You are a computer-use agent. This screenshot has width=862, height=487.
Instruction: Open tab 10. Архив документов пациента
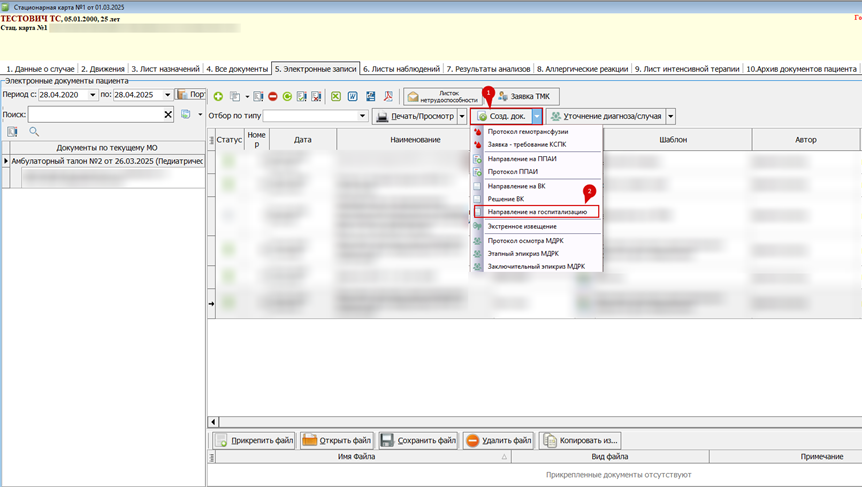pos(801,69)
